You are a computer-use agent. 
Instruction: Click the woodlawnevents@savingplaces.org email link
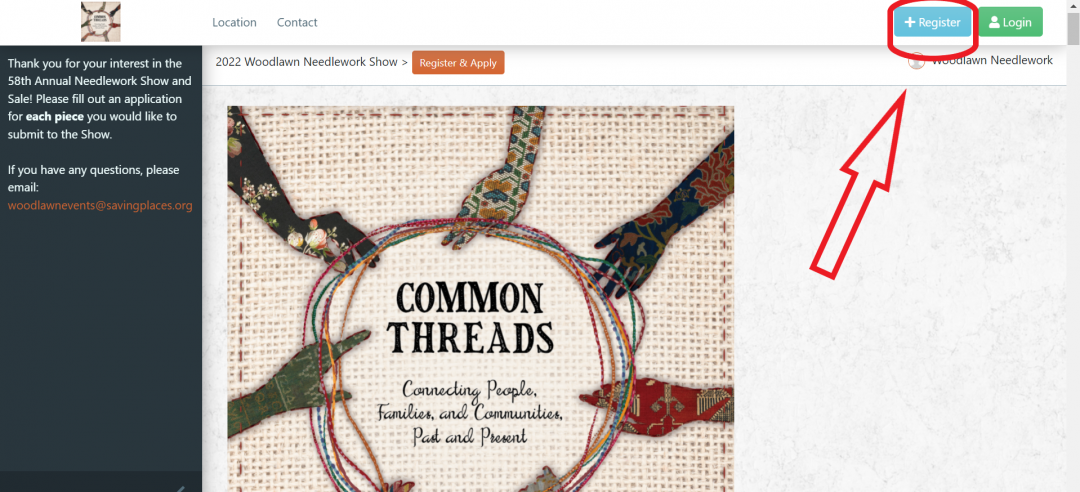pos(100,205)
